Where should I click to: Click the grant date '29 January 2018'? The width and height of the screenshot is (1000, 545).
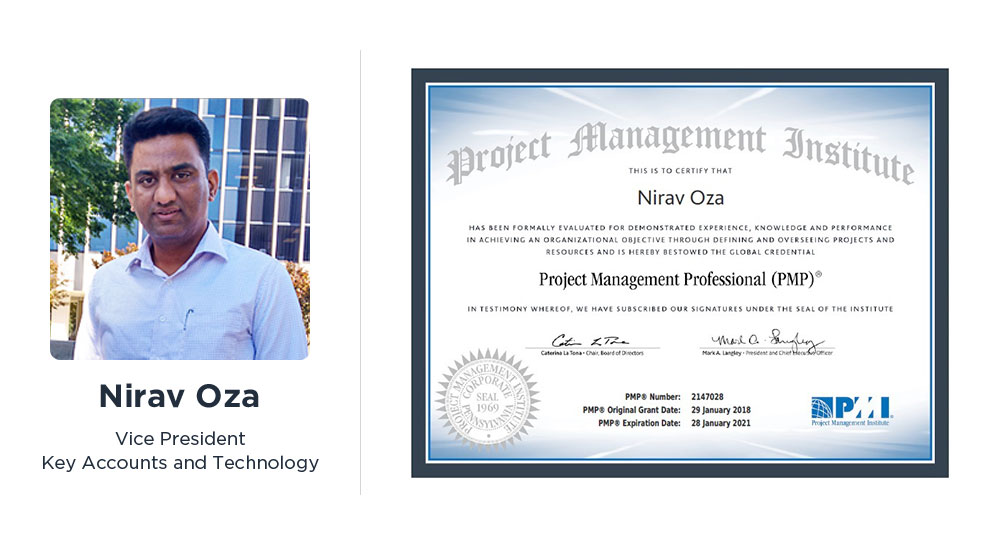pyautogui.click(x=721, y=411)
